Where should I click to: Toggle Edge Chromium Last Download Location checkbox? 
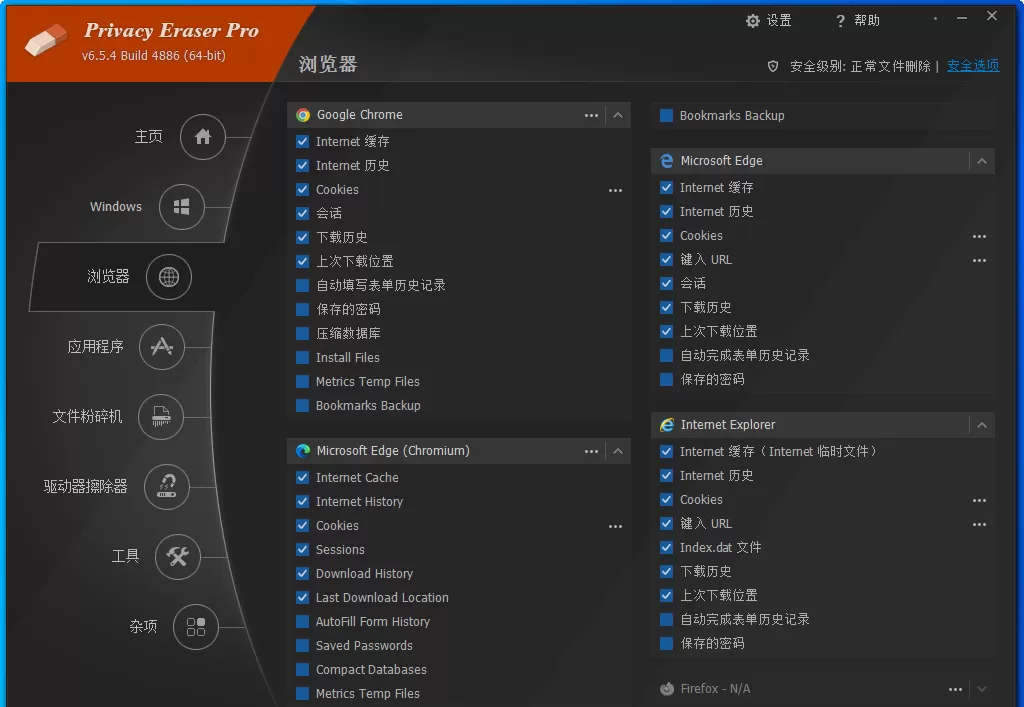click(x=302, y=597)
